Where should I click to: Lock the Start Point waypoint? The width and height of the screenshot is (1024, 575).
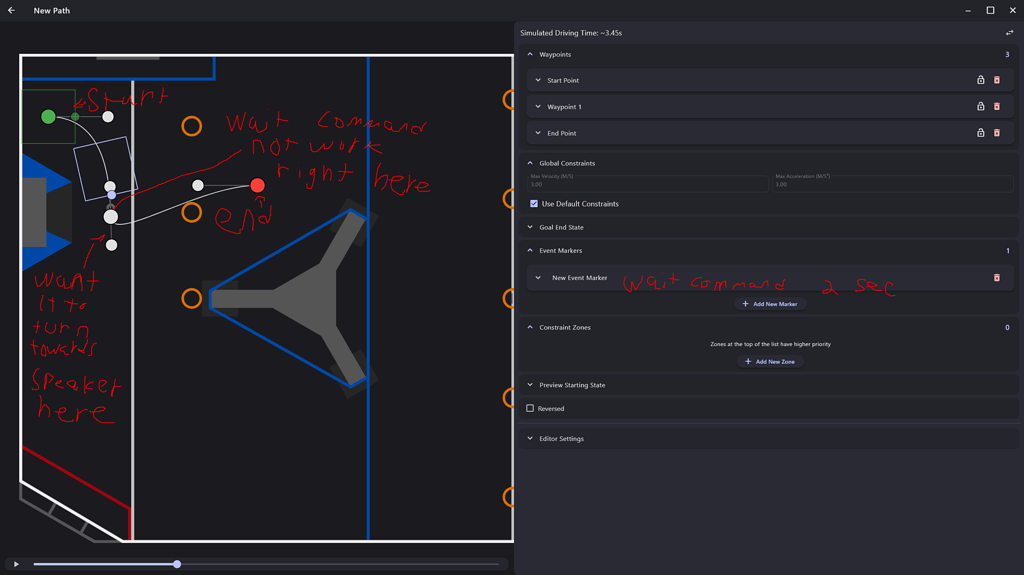[x=980, y=80]
